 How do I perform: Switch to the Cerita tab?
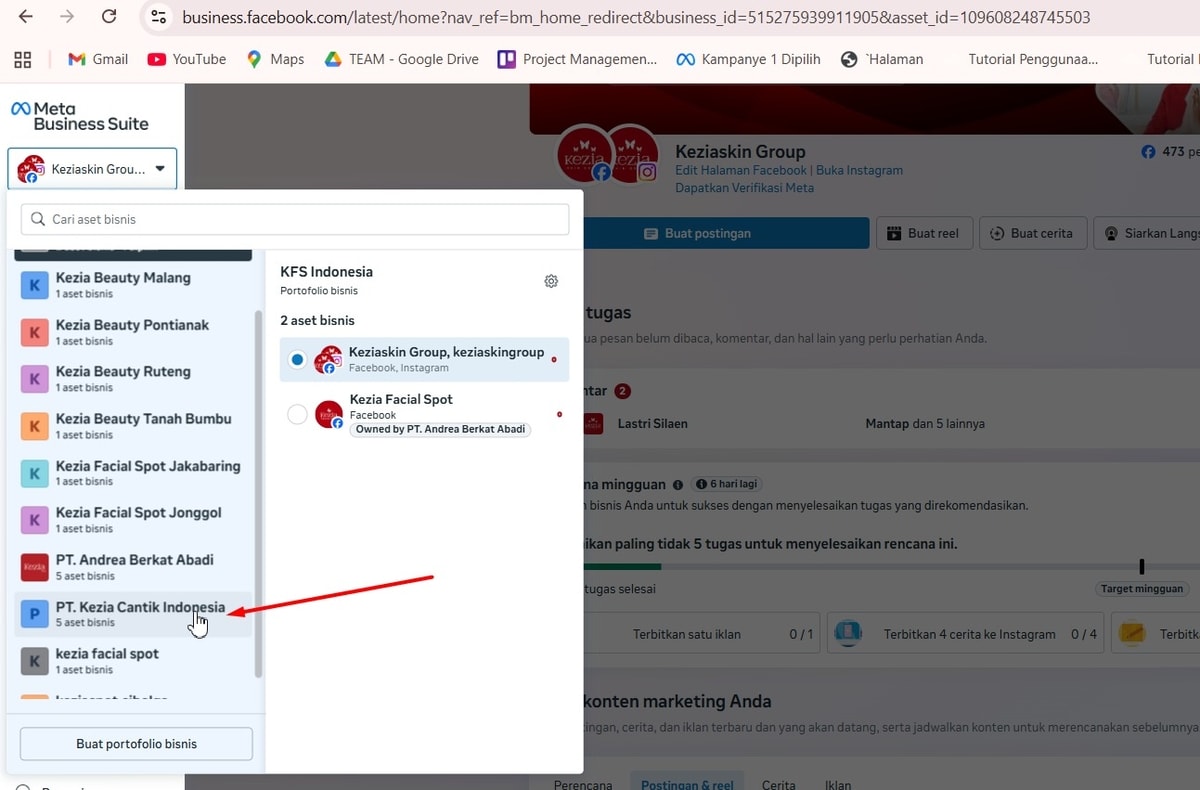[778, 784]
